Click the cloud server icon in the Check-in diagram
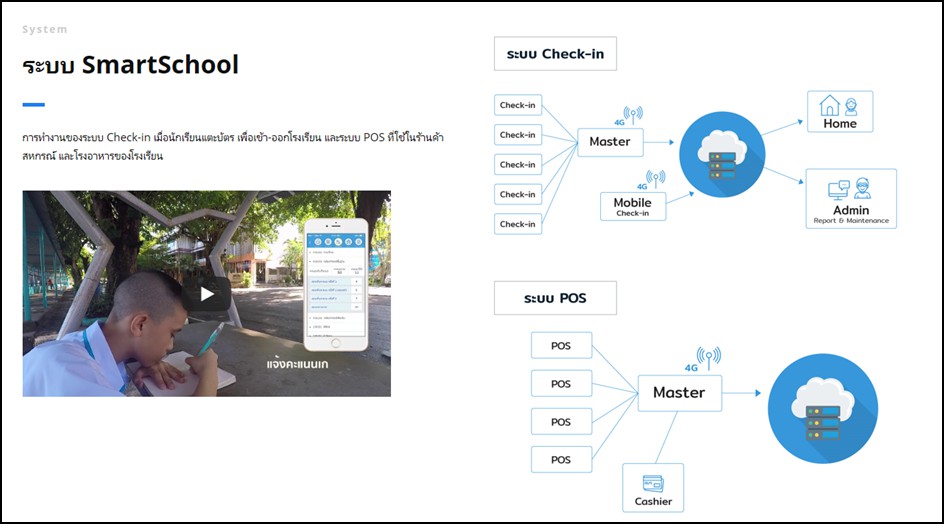 (x=722, y=155)
